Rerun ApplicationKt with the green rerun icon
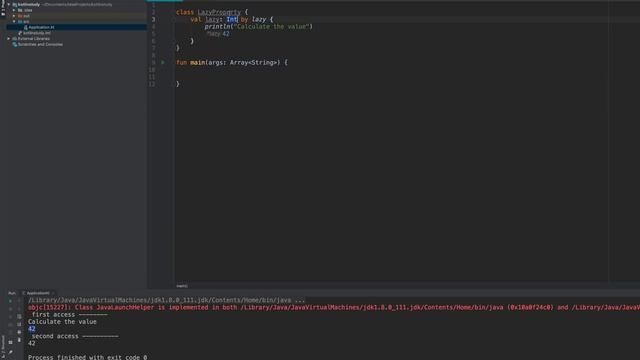 pos(10,301)
